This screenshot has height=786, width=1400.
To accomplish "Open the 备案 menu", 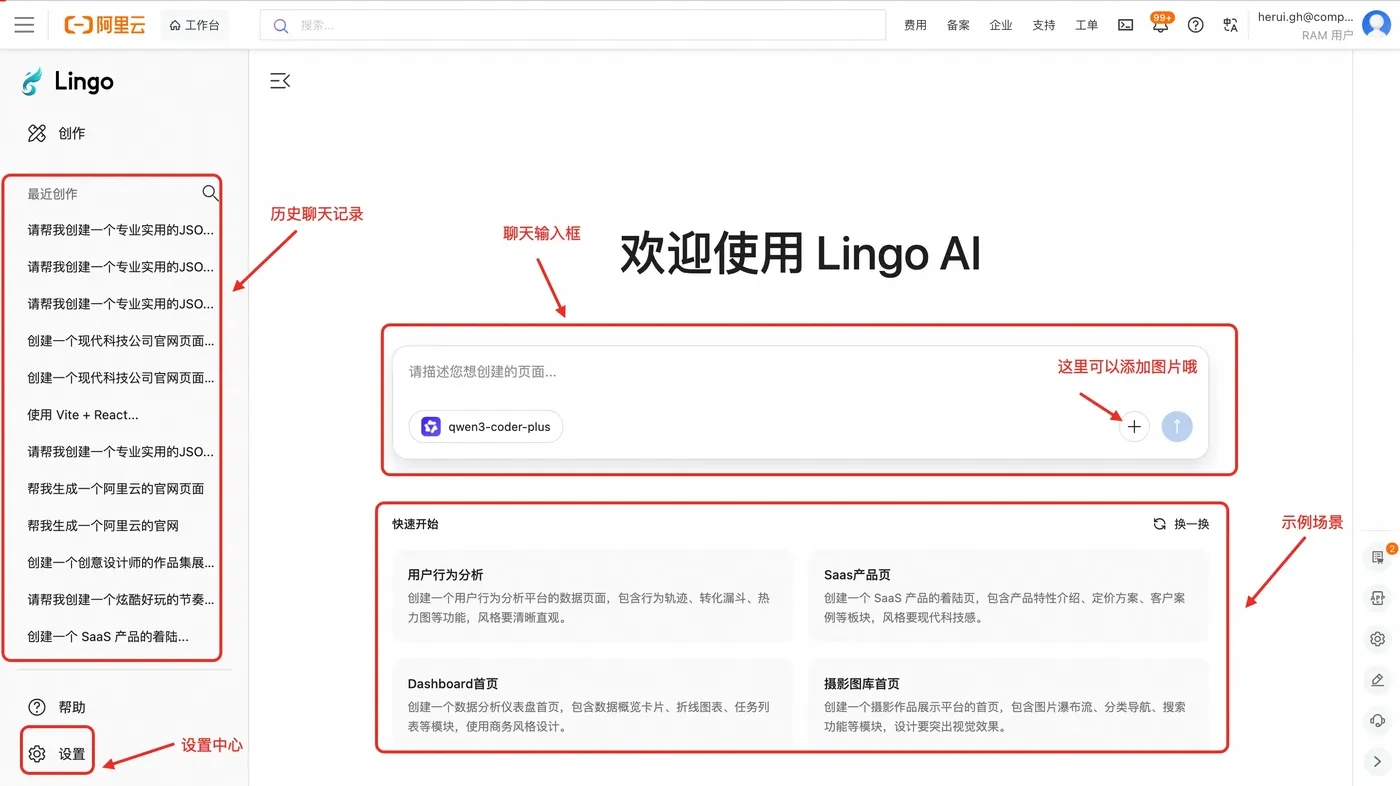I will click(x=958, y=25).
